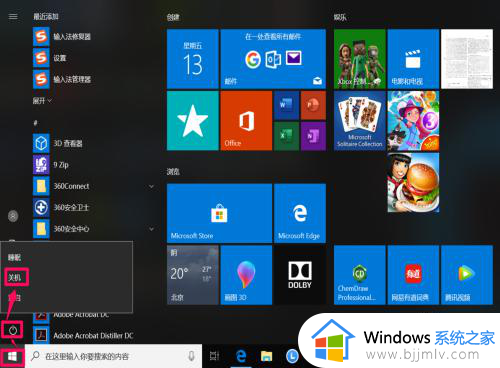Open the hamburger menu at top of Start
This screenshot has width=500, height=368.
coord(13,16)
